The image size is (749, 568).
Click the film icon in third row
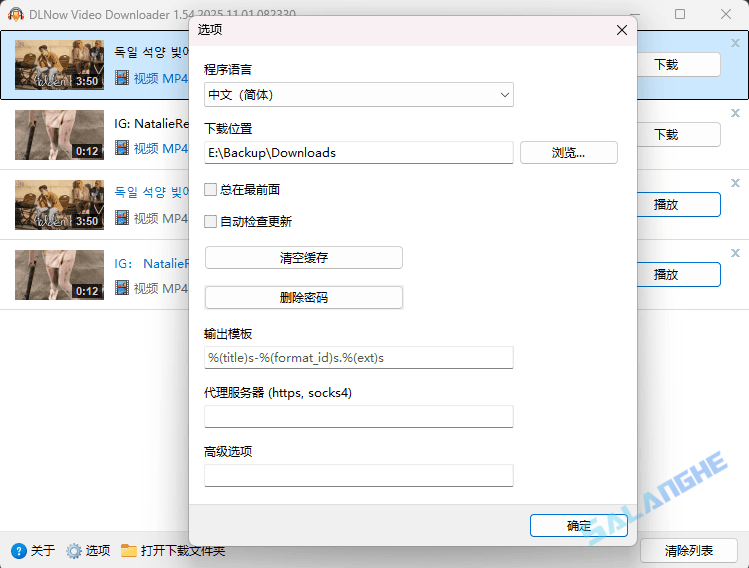122,218
